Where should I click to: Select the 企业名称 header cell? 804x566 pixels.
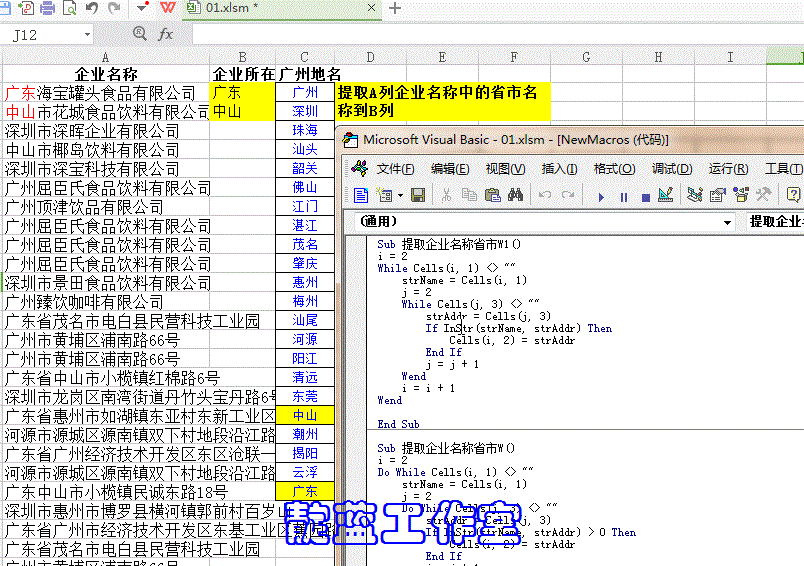pyautogui.click(x=106, y=74)
